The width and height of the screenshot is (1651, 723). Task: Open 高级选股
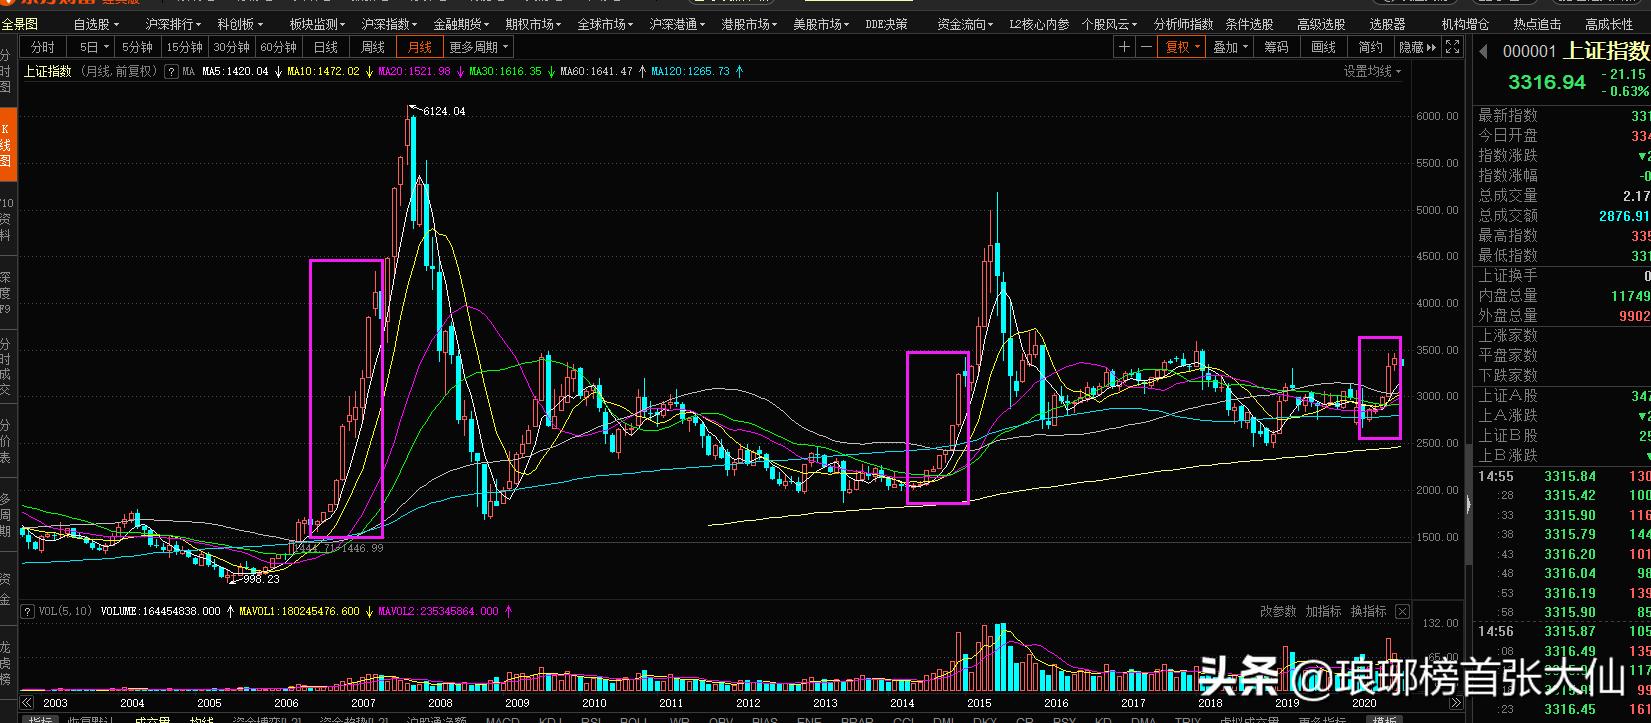coord(1321,23)
